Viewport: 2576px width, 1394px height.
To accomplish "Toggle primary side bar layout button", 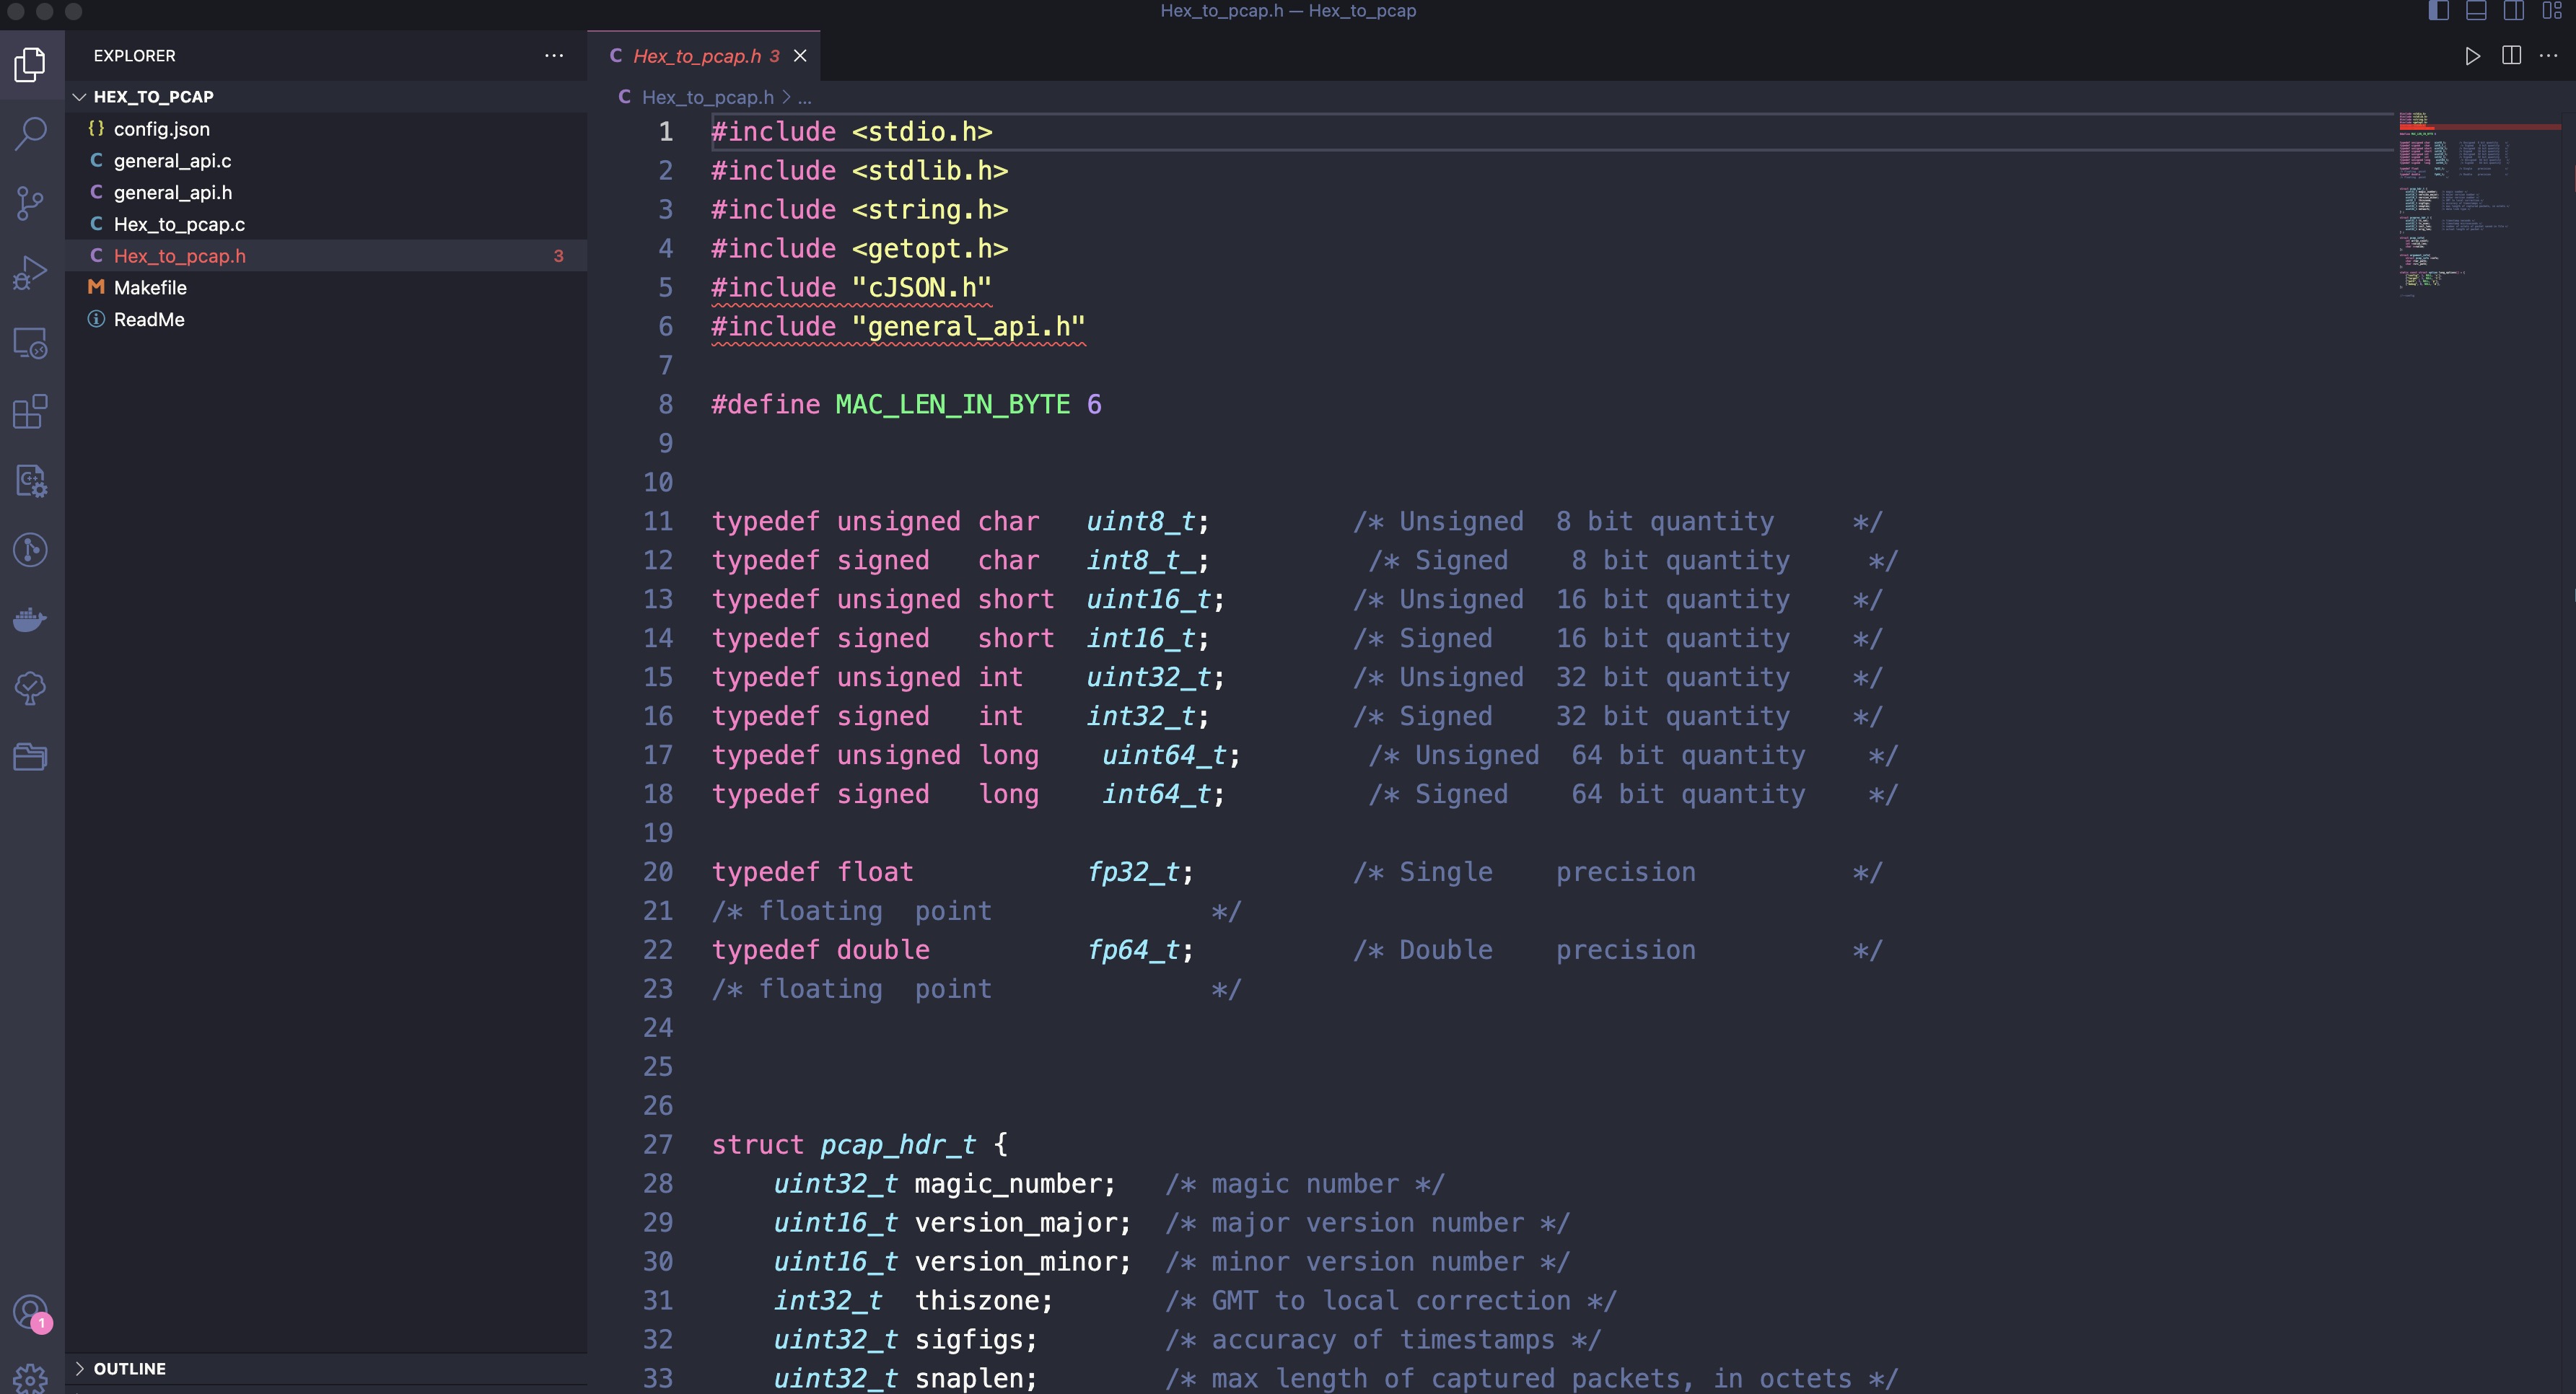I will (2438, 11).
